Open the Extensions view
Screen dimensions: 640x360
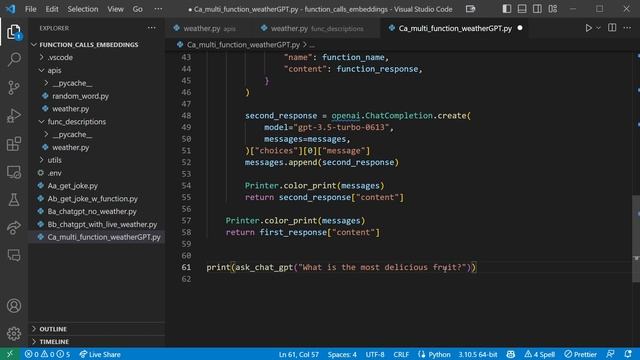point(14,144)
